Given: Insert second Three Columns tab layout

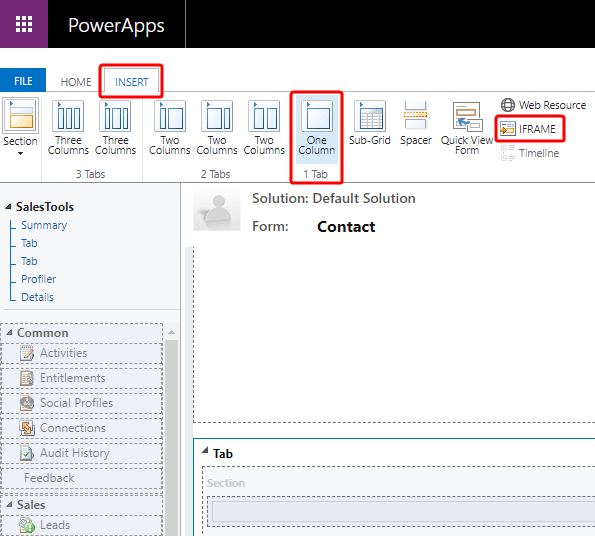Looking at the screenshot, I should (115, 127).
